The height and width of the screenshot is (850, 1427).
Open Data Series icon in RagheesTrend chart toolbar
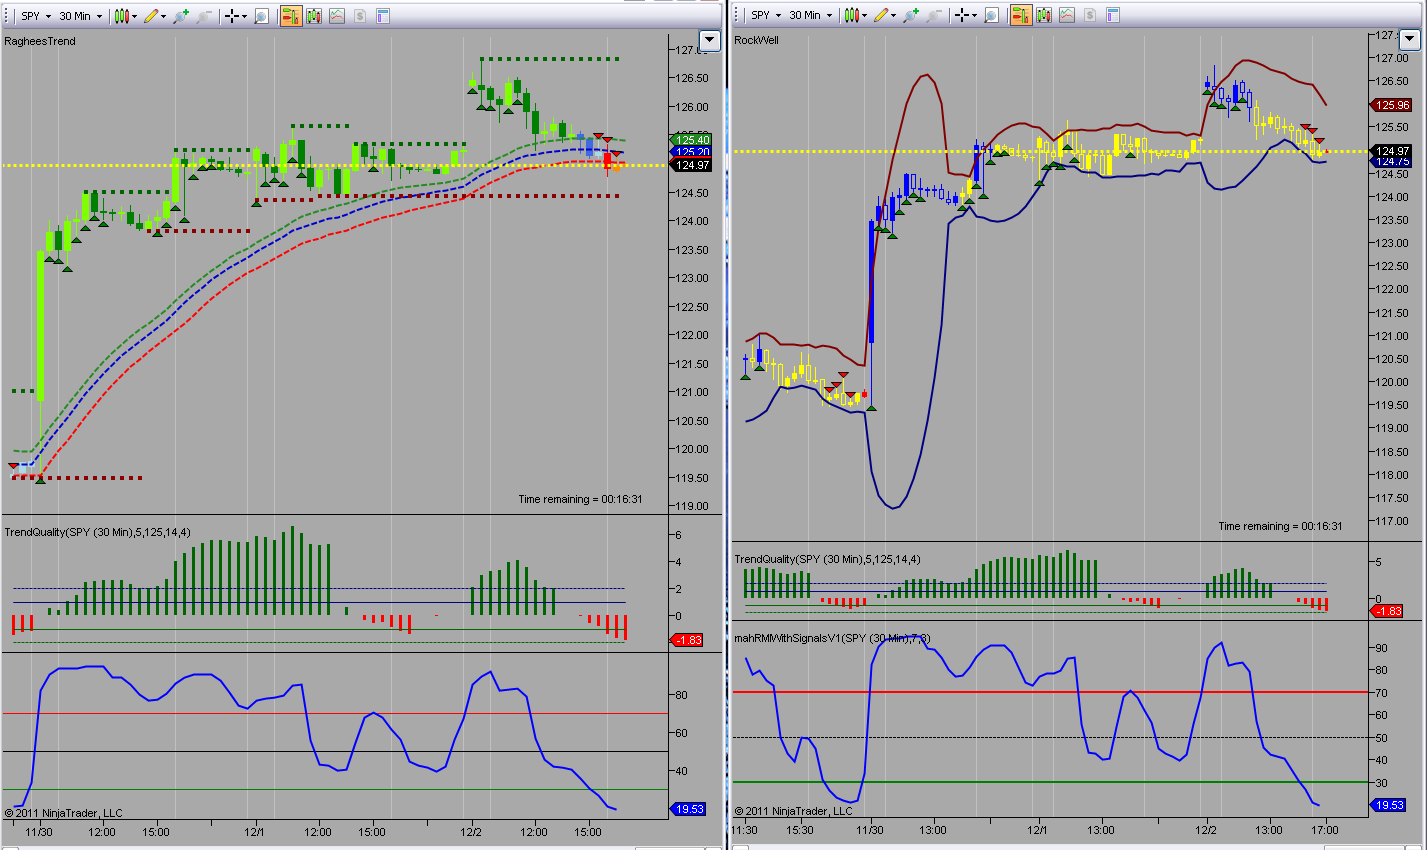pos(314,16)
